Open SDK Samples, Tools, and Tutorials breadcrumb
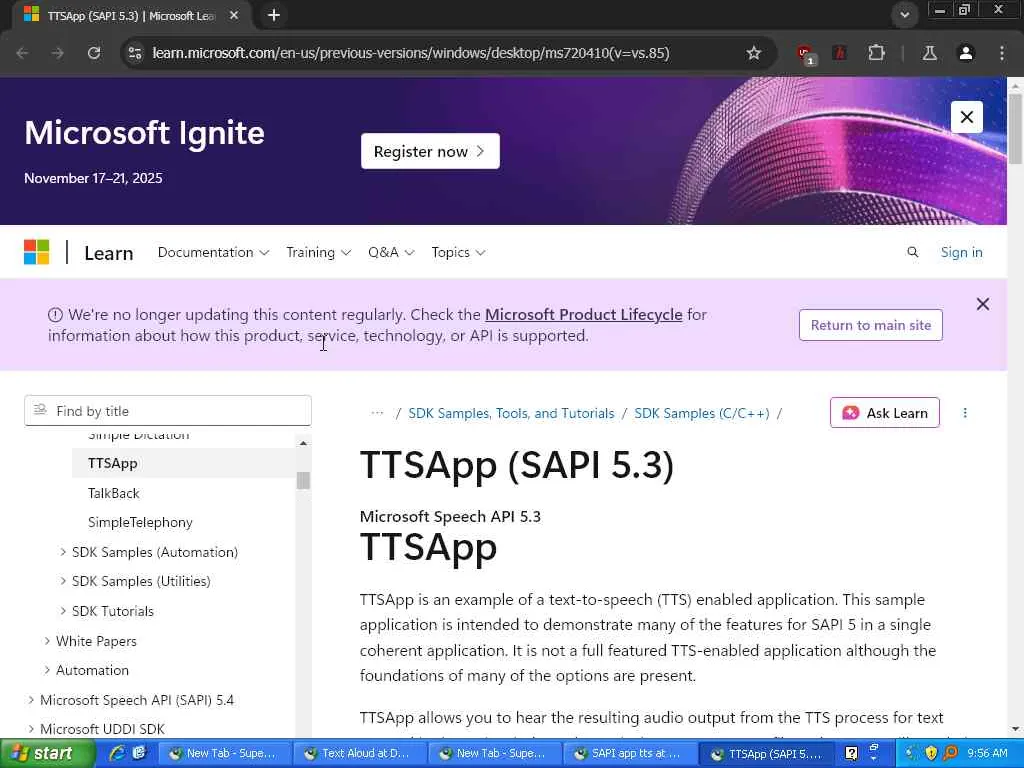Image resolution: width=1024 pixels, height=768 pixels. pos(511,413)
